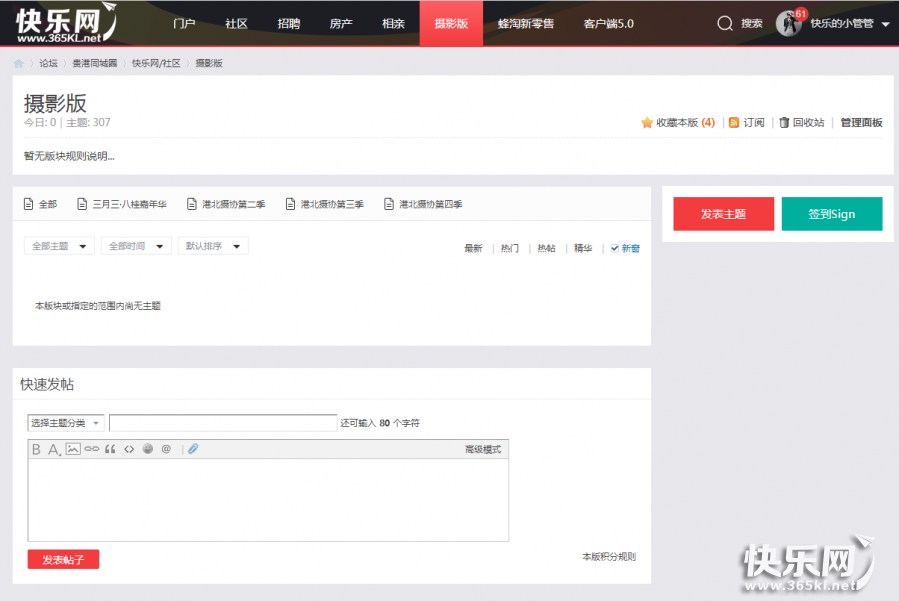Go to home via breadcrumb house icon
899x601 pixels.
[18, 63]
